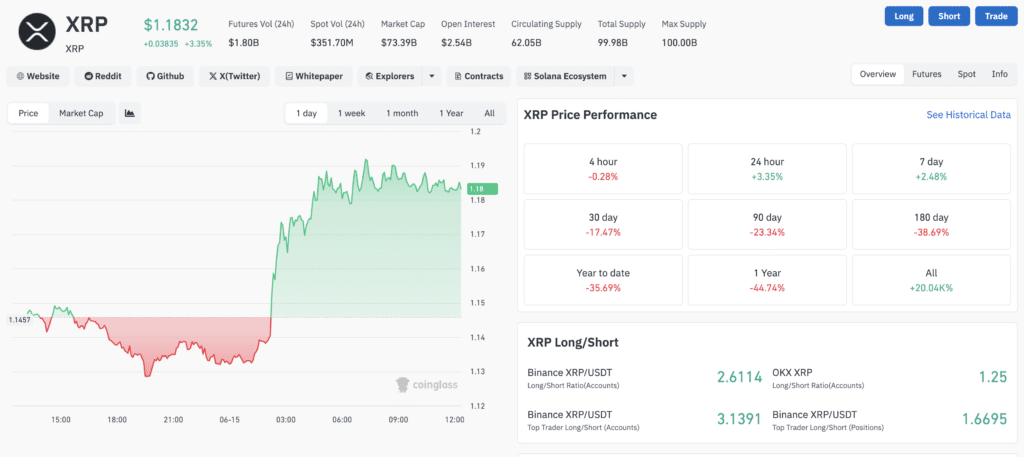Select the 1 month timeframe
Image resolution: width=1024 pixels, height=457 pixels.
tap(402, 114)
